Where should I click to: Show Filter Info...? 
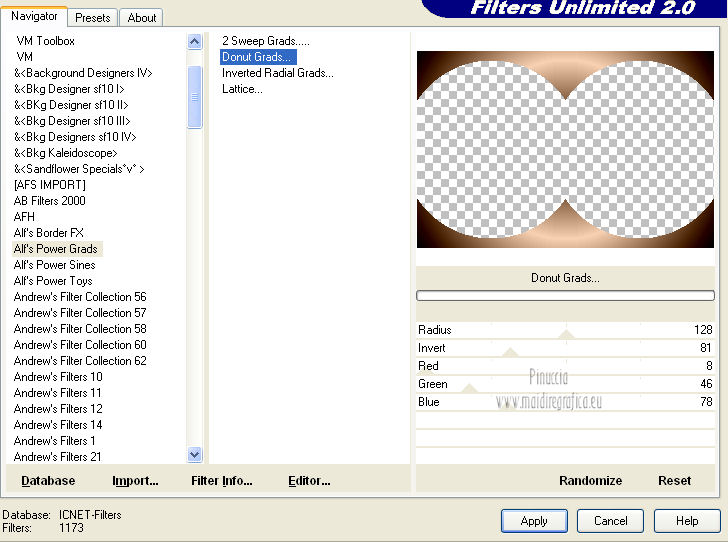[222, 481]
